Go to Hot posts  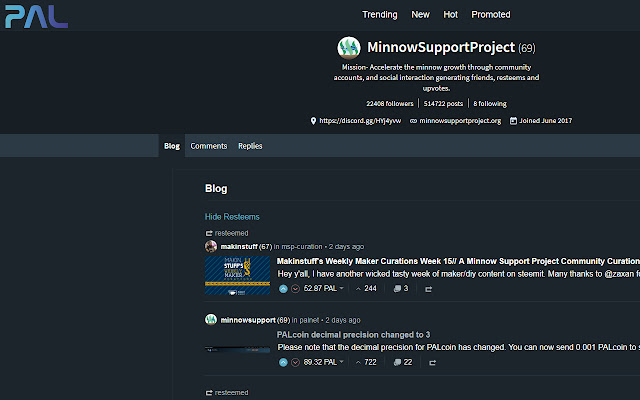[450, 15]
